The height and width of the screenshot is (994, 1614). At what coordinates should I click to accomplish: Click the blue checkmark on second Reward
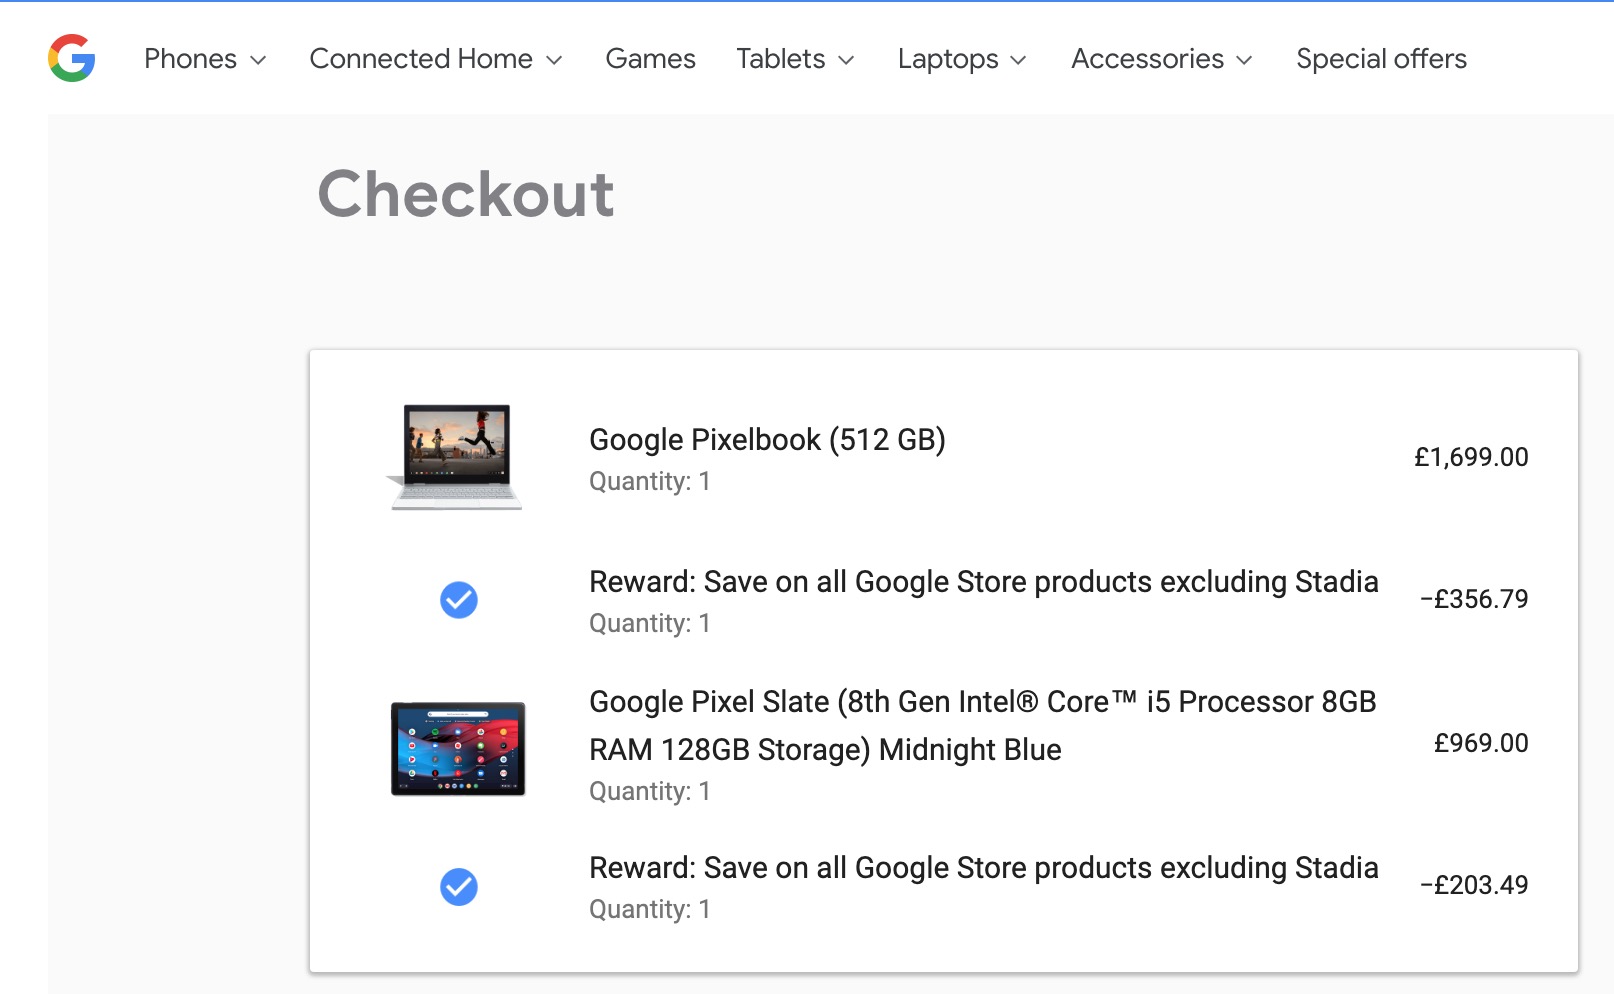457,885
